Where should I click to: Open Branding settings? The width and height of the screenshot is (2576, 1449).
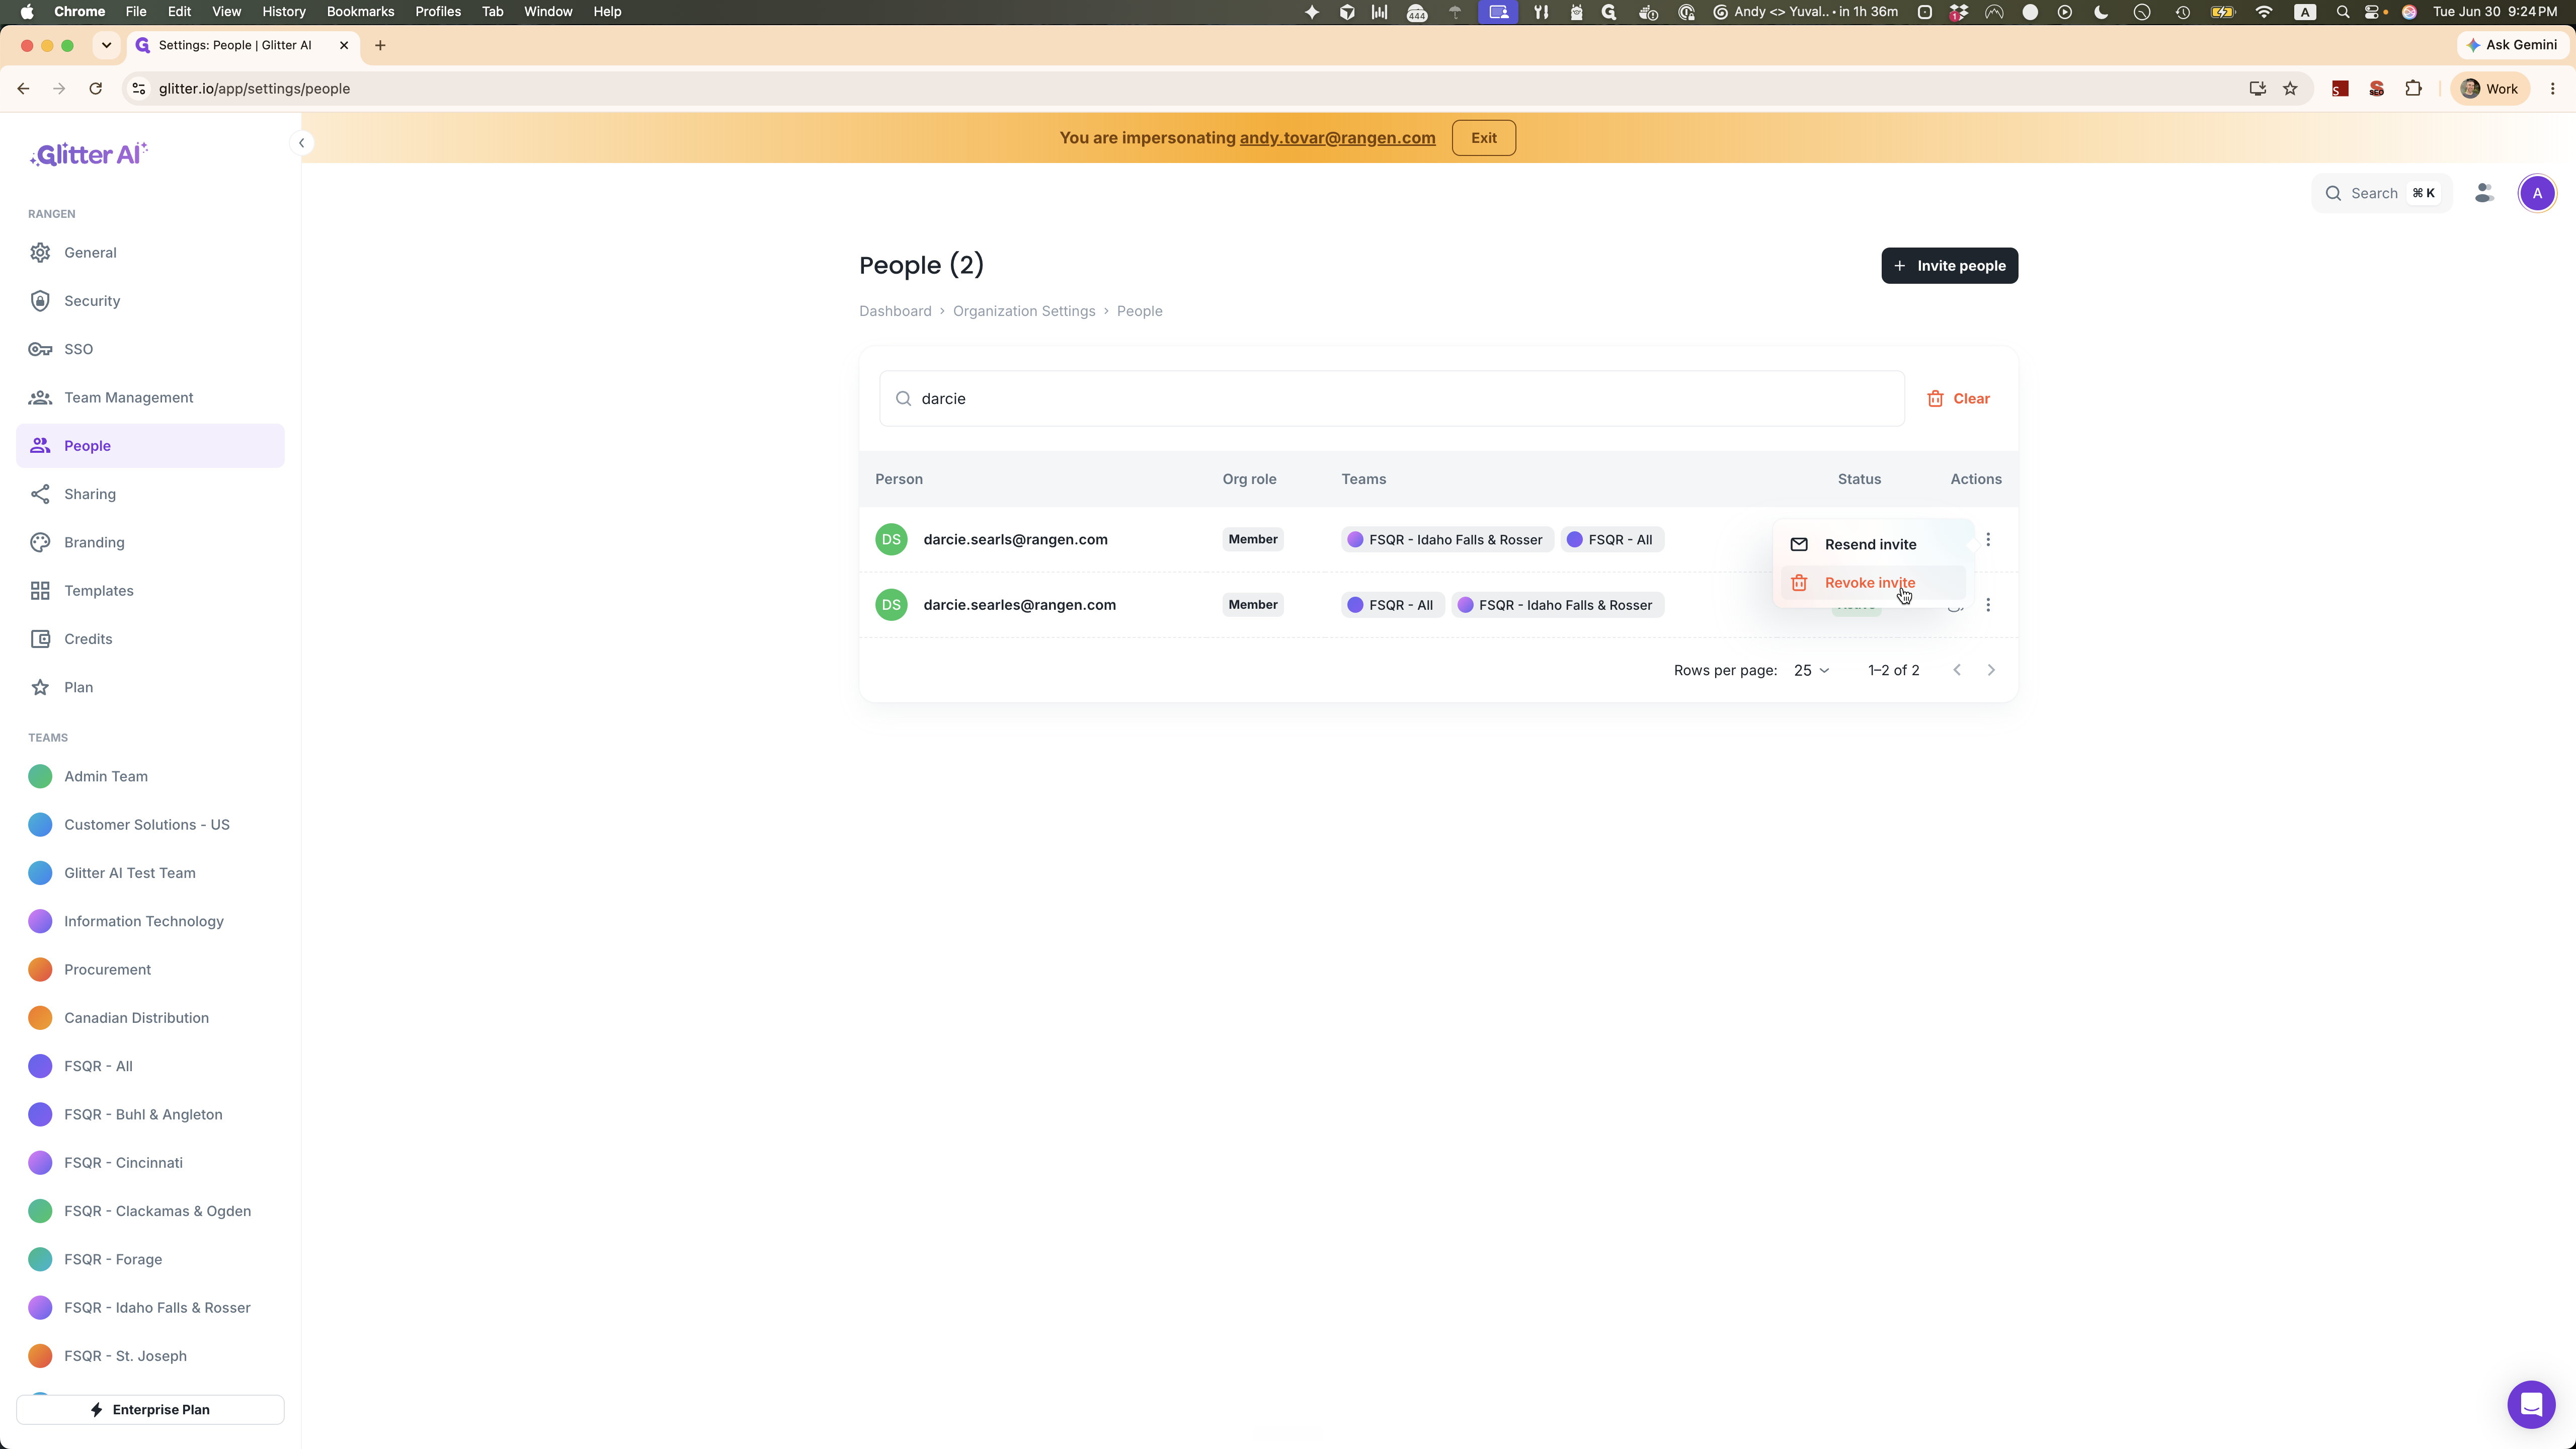(150, 542)
